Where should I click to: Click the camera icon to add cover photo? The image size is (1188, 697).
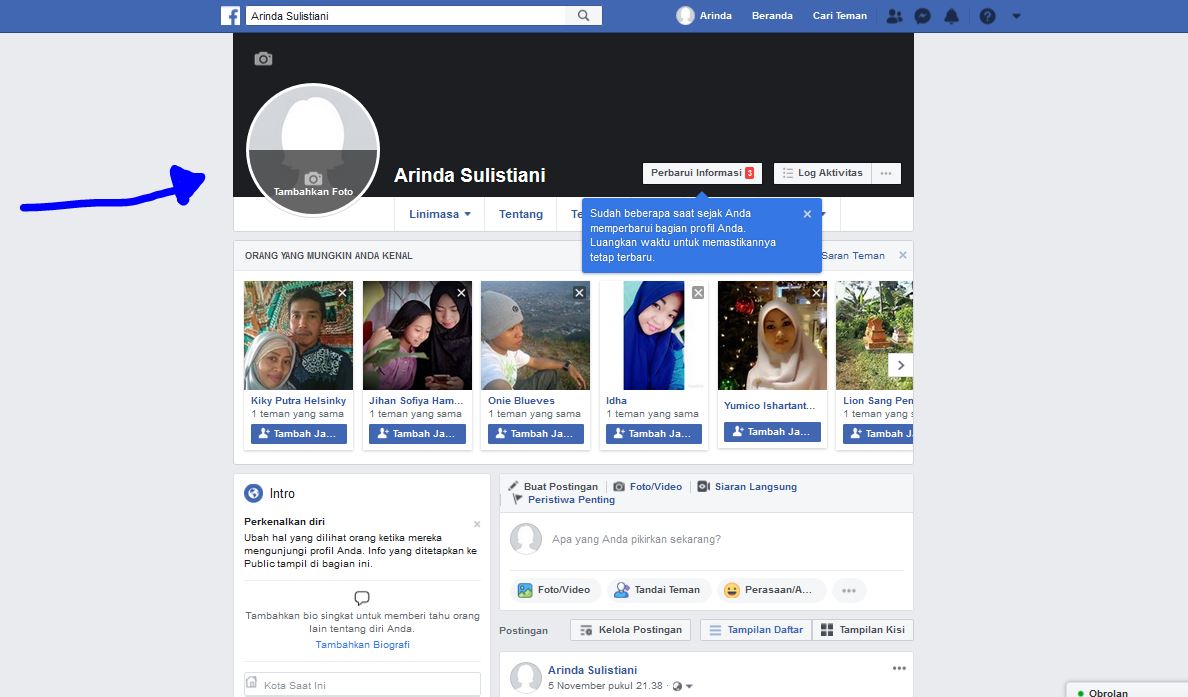click(263, 59)
